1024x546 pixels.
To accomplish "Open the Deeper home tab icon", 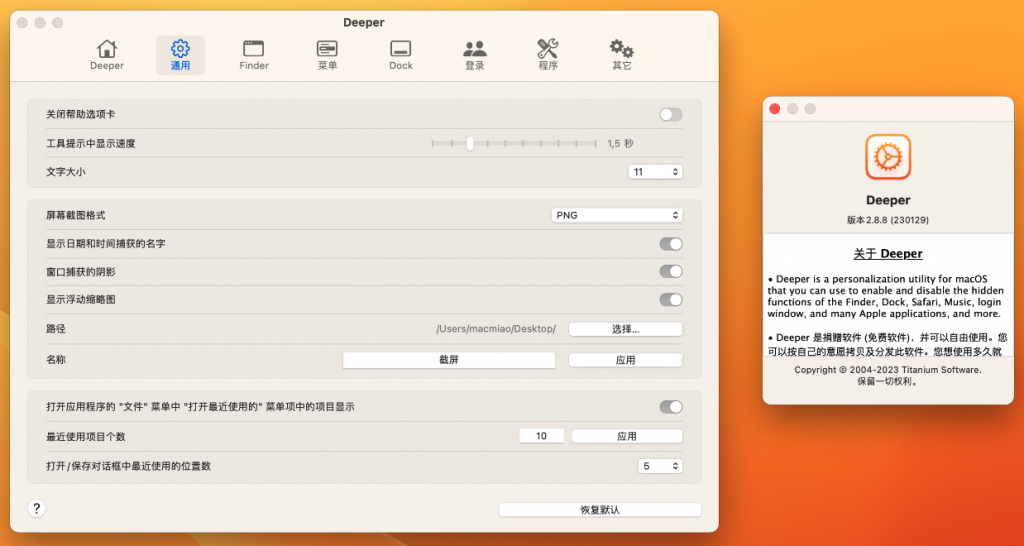I will (x=106, y=49).
